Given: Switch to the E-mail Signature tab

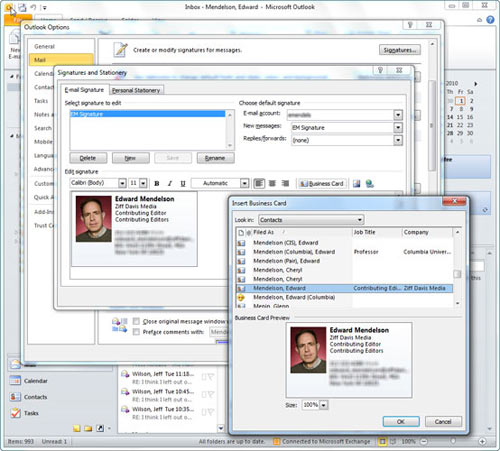Looking at the screenshot, I should [84, 90].
